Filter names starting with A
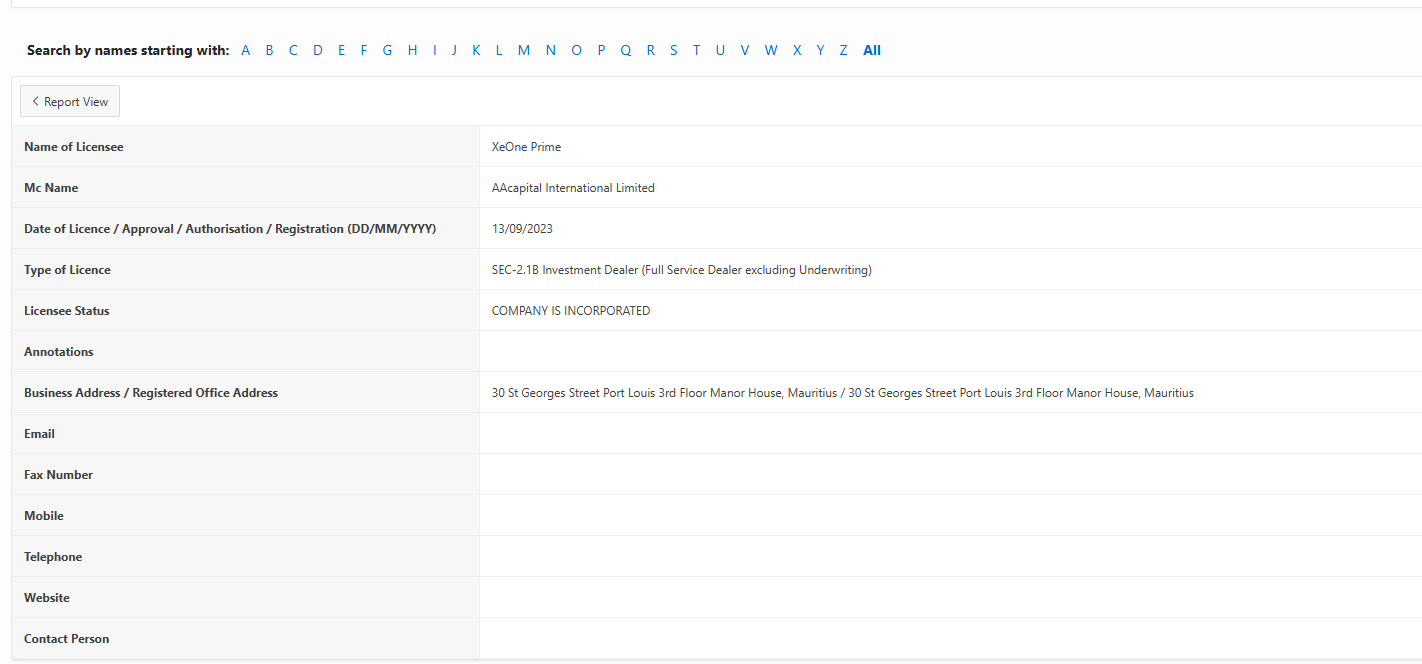This screenshot has width=1422, height=664. 246,50
